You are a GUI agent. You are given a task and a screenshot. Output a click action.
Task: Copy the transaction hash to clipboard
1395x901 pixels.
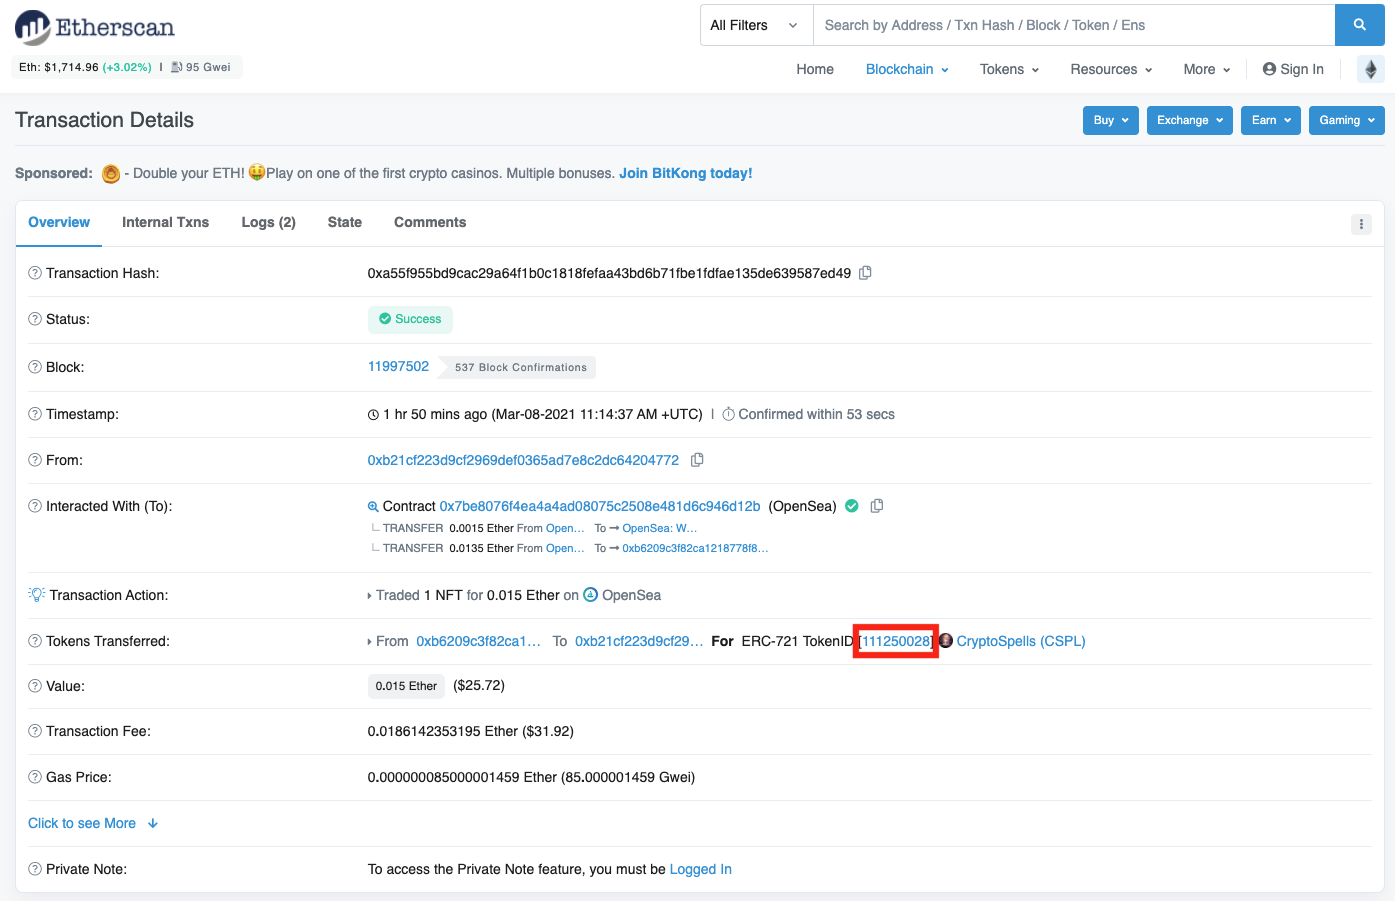click(866, 273)
